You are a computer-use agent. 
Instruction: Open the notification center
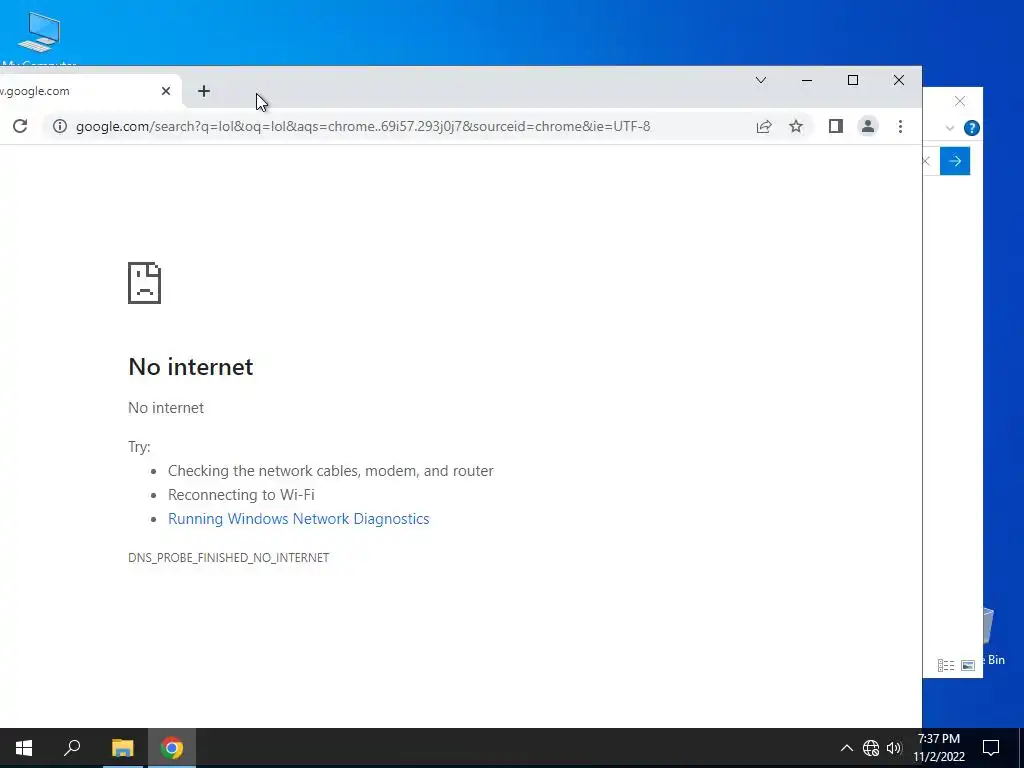[991, 748]
